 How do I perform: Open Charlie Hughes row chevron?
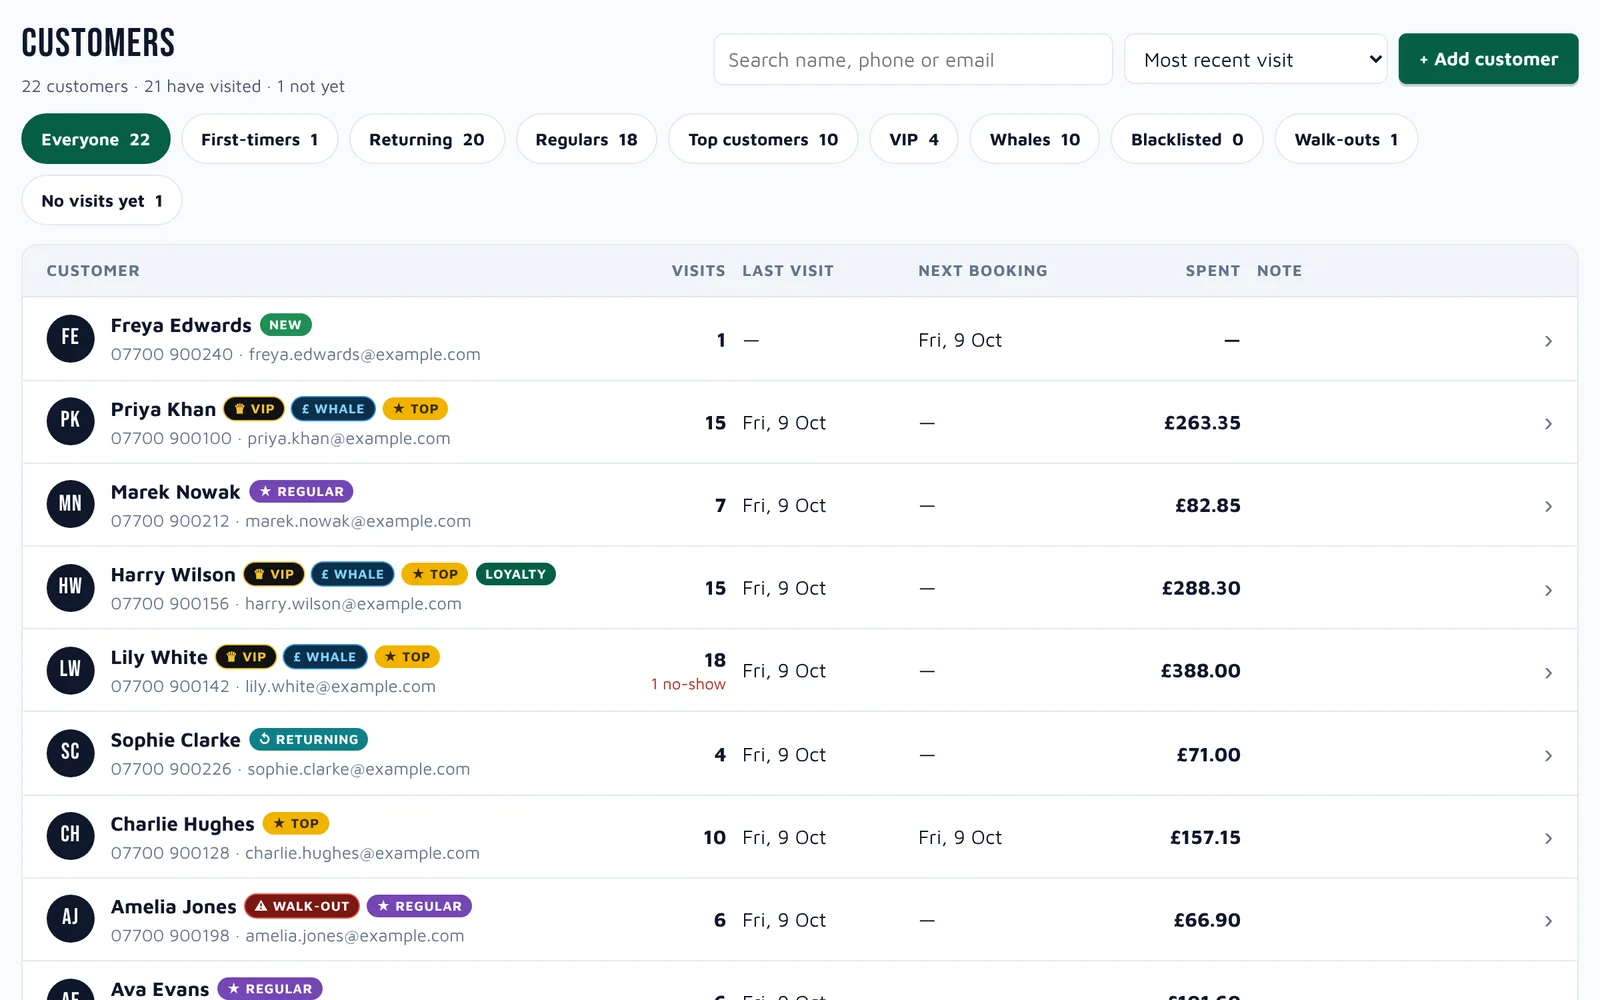click(x=1548, y=838)
